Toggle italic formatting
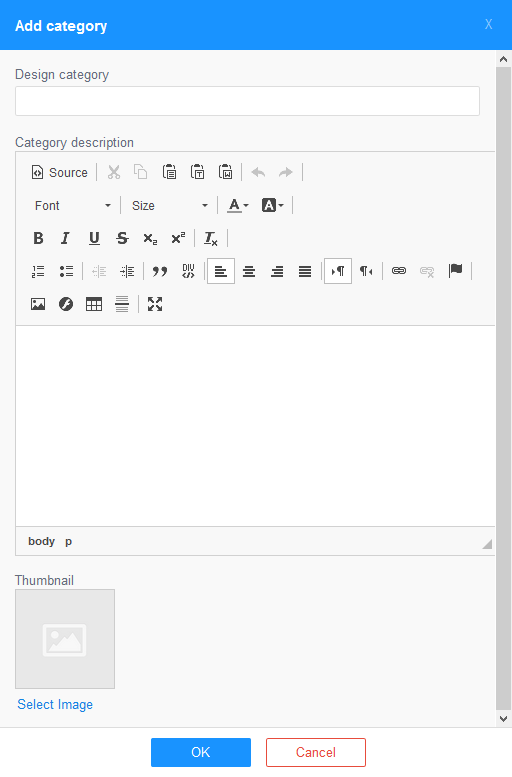 tap(65, 238)
